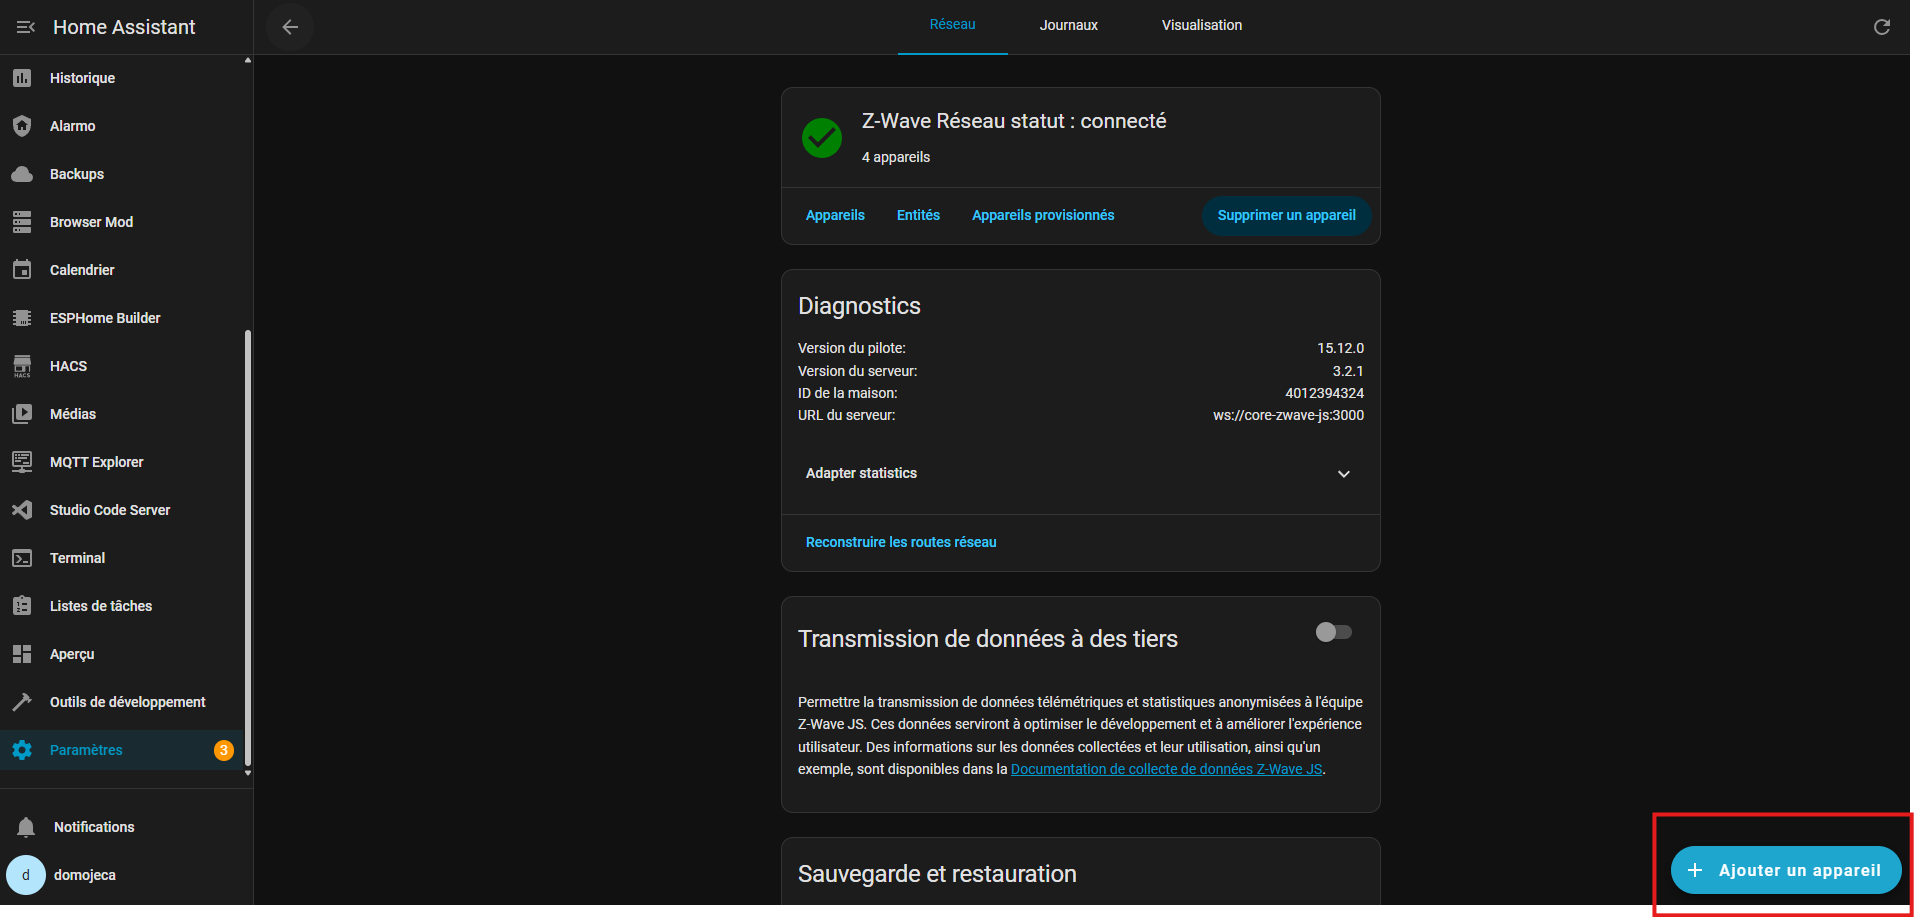This screenshot has width=1914, height=917.
Task: Click Reconstruire les routes réseau link
Action: [901, 542]
